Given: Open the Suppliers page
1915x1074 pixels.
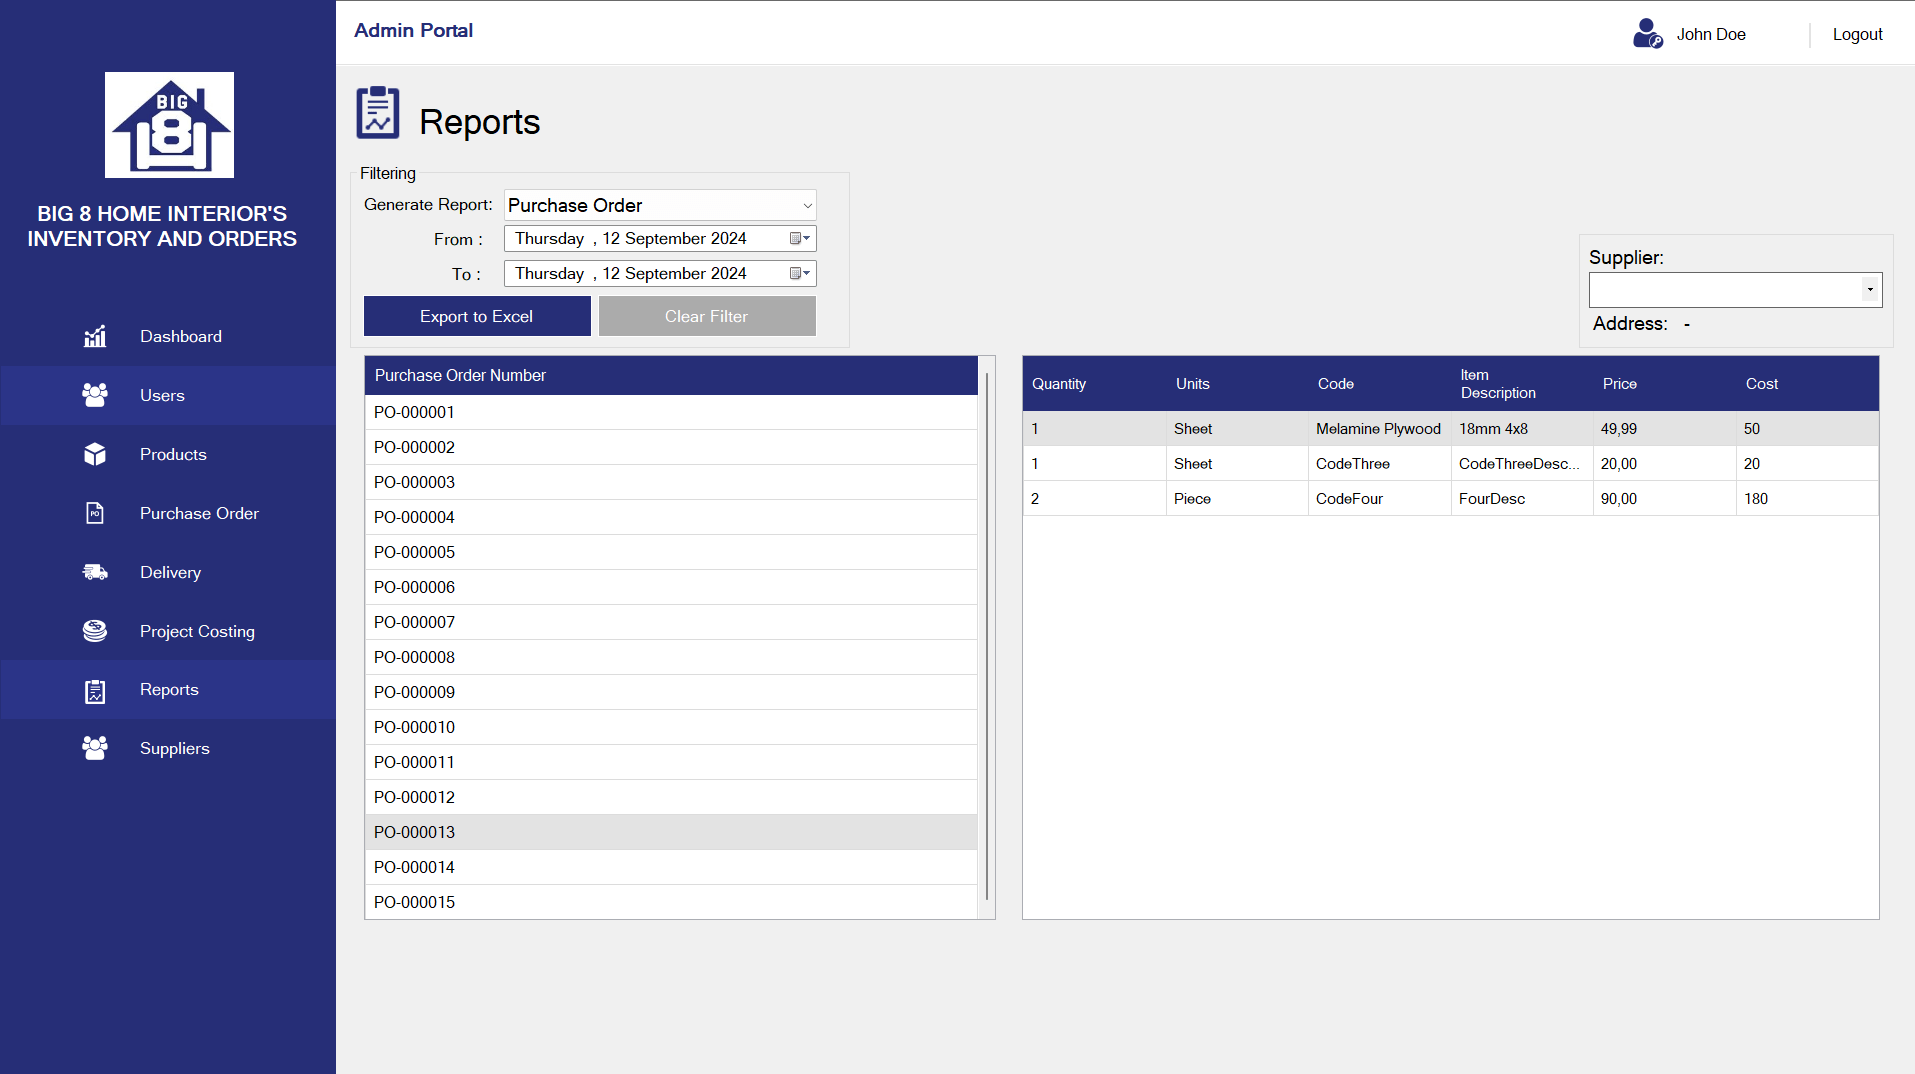Looking at the screenshot, I should point(168,748).
